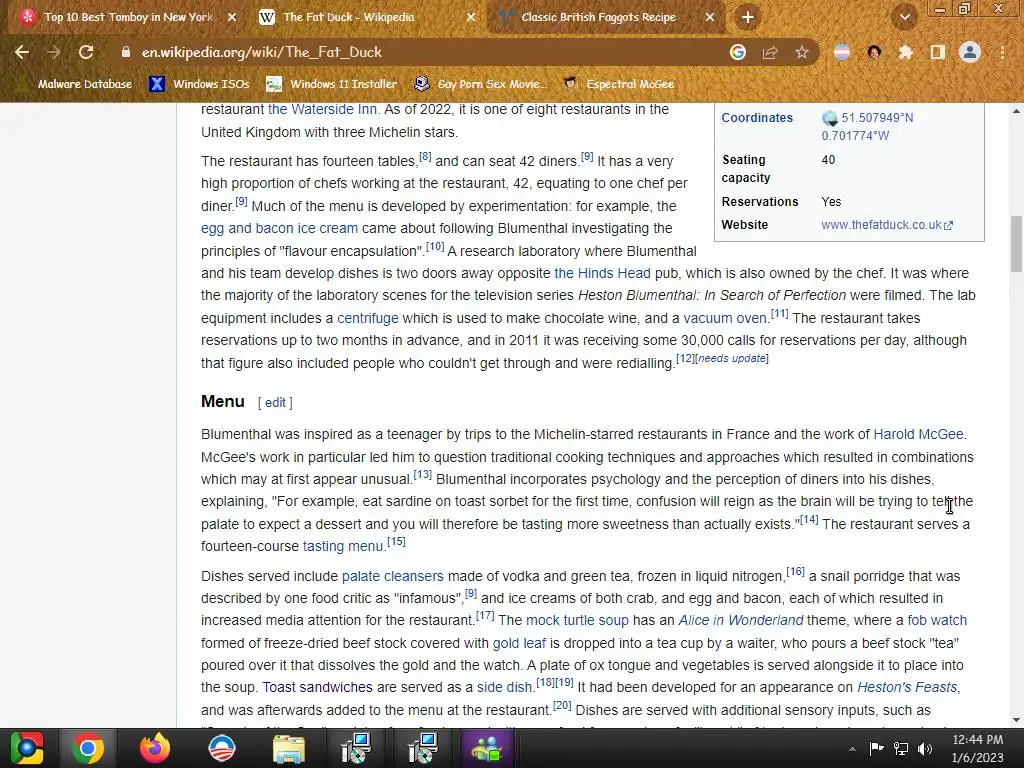The width and height of the screenshot is (1024, 768).
Task: Open Google icon in address bar
Action: tap(738, 52)
